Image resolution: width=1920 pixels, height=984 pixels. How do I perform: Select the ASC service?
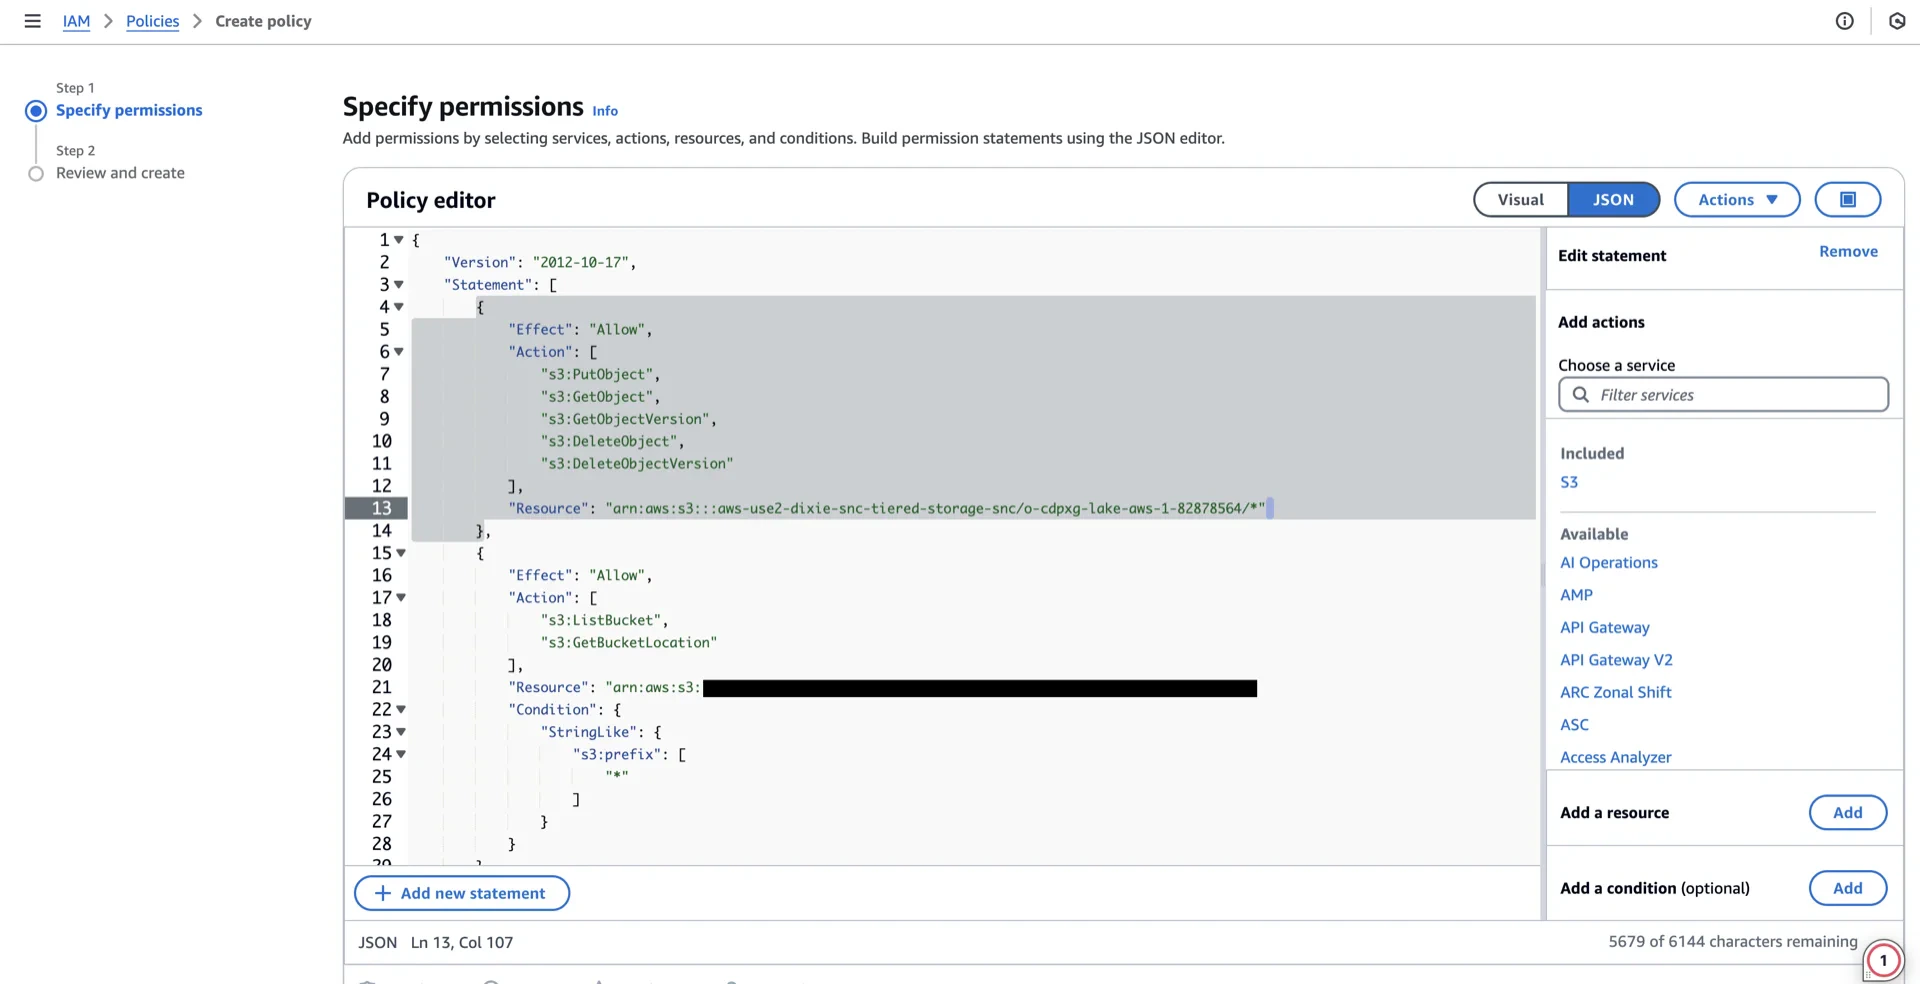coord(1574,725)
